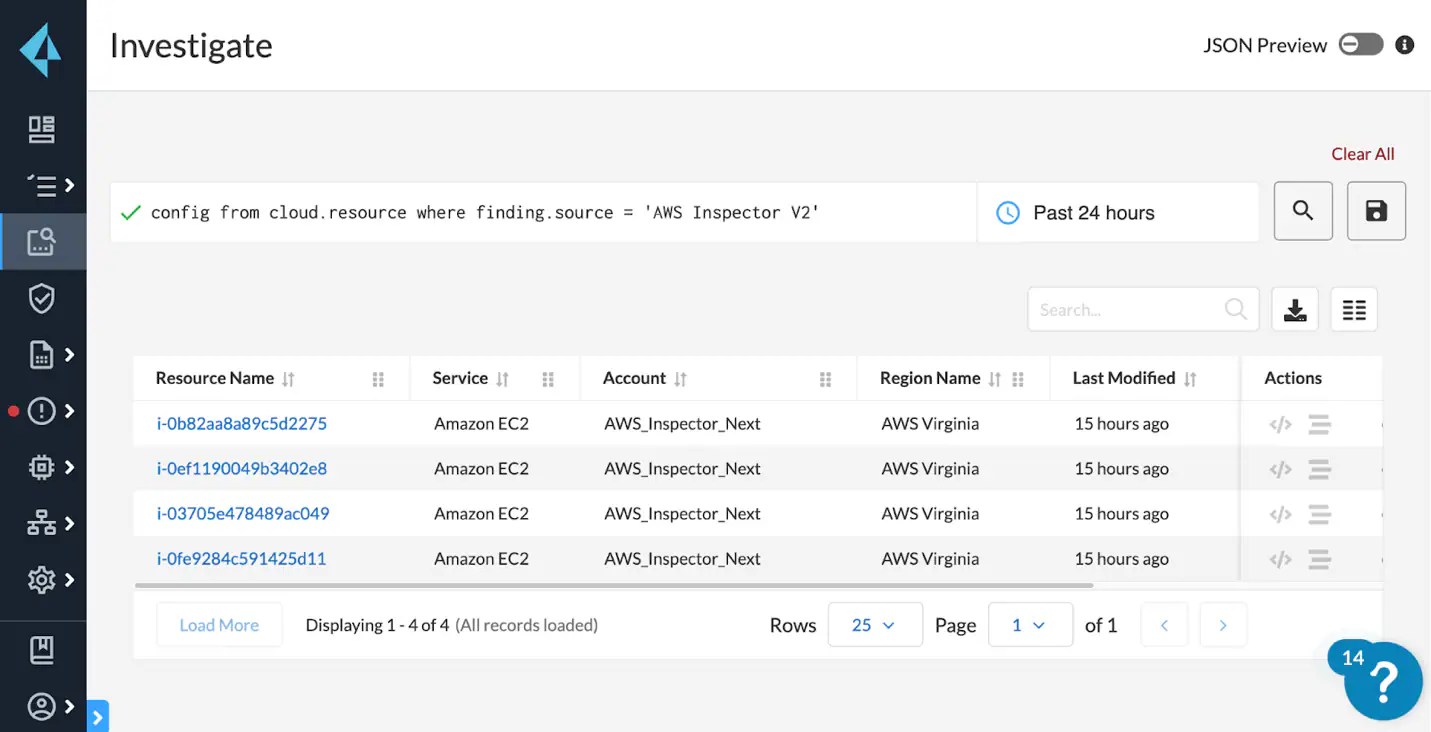Open the Page number dropdown
This screenshot has height=732, width=1431.
(x=1030, y=624)
